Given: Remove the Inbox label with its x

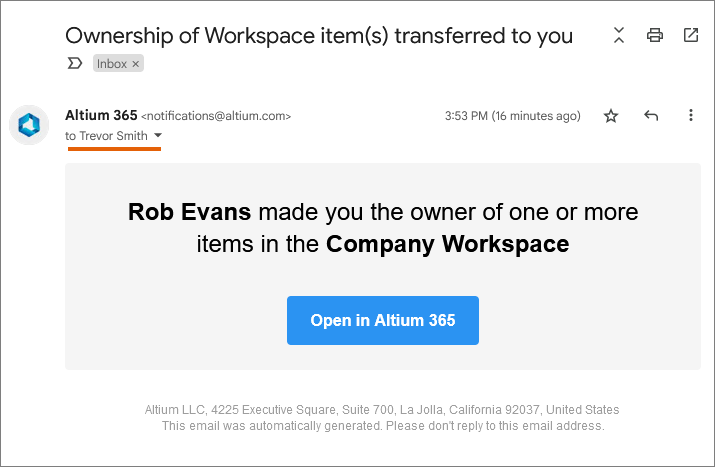Looking at the screenshot, I should 135,64.
